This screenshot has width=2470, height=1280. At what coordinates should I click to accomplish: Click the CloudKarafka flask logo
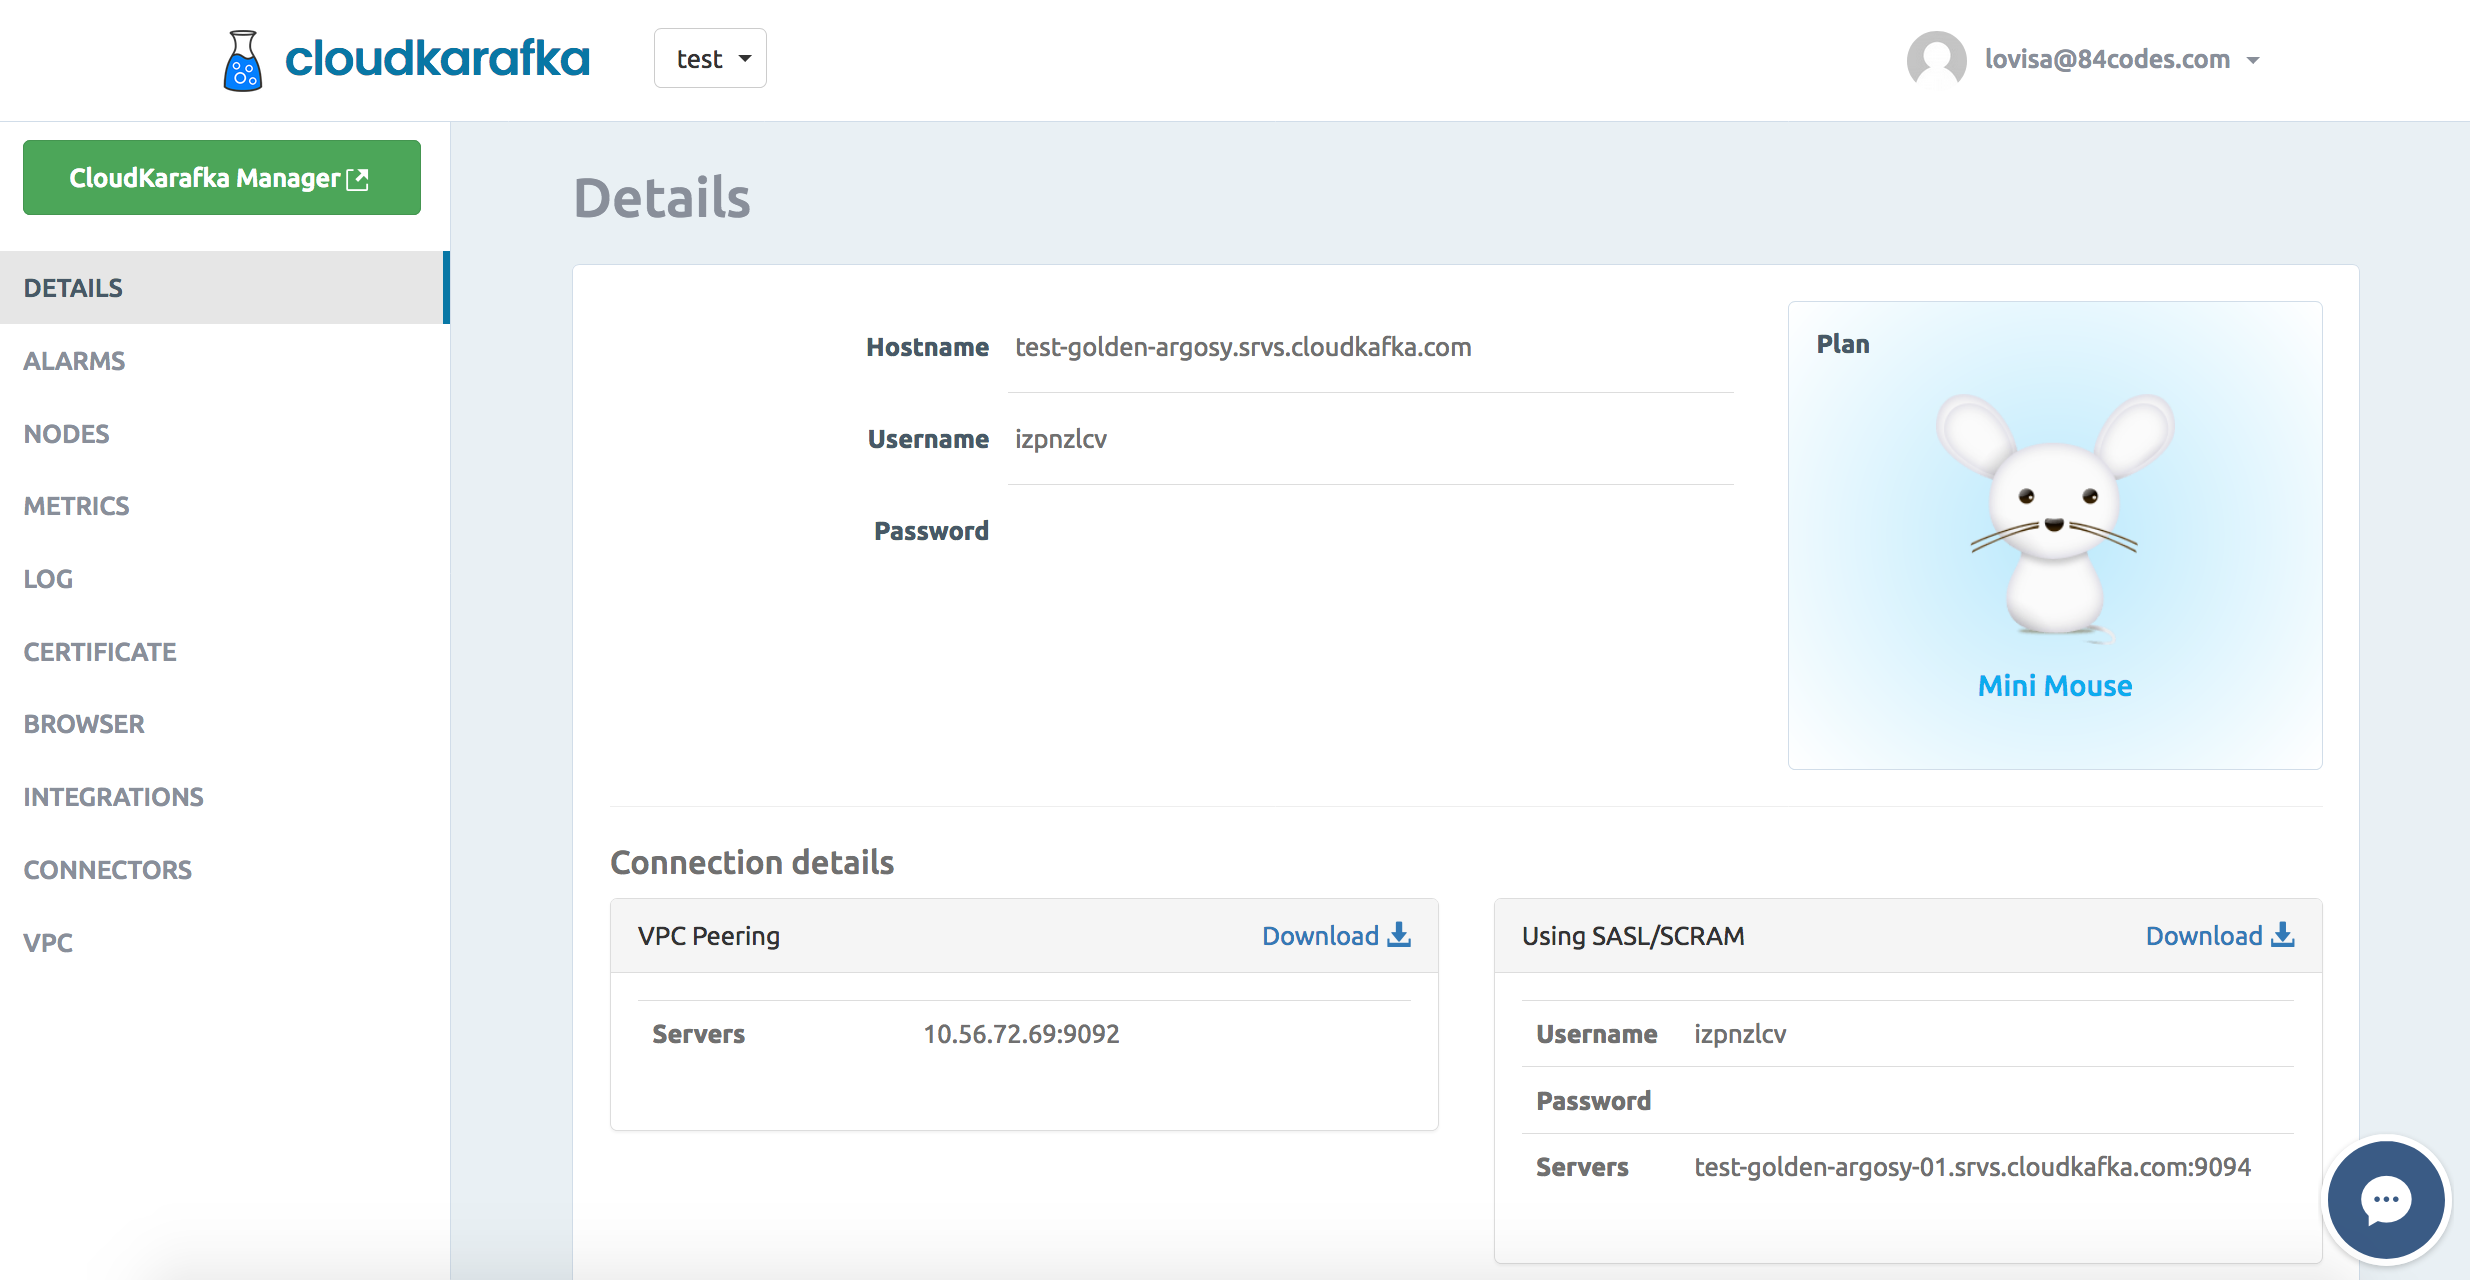pos(242,60)
